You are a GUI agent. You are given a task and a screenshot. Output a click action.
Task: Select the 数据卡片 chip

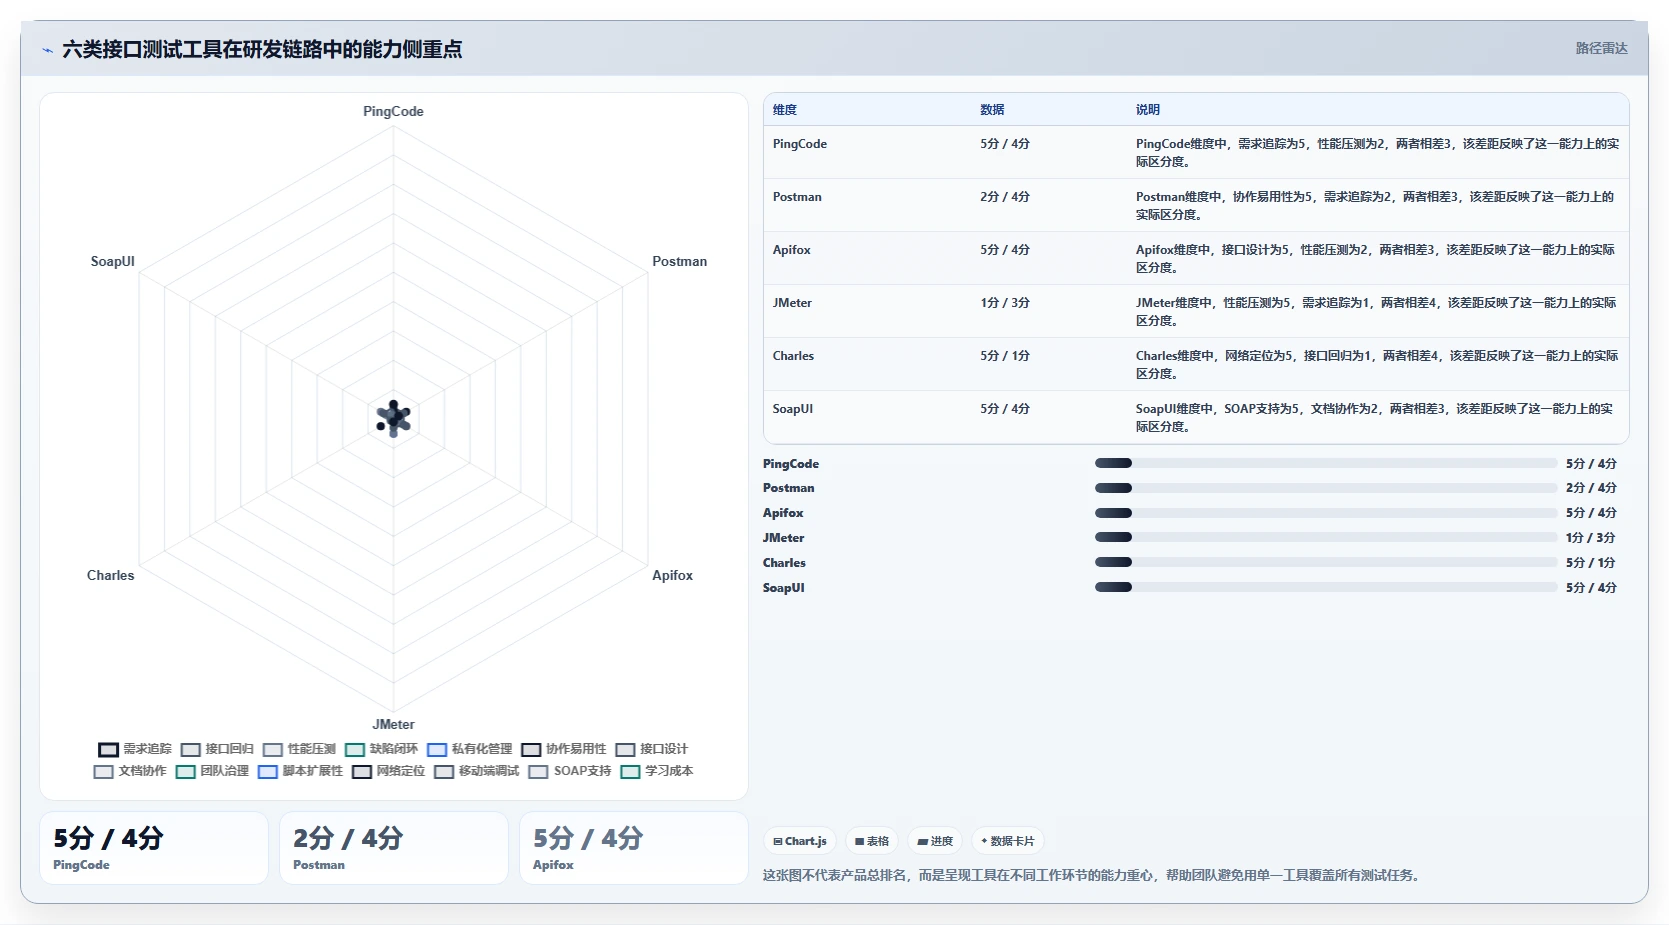[x=1007, y=841]
